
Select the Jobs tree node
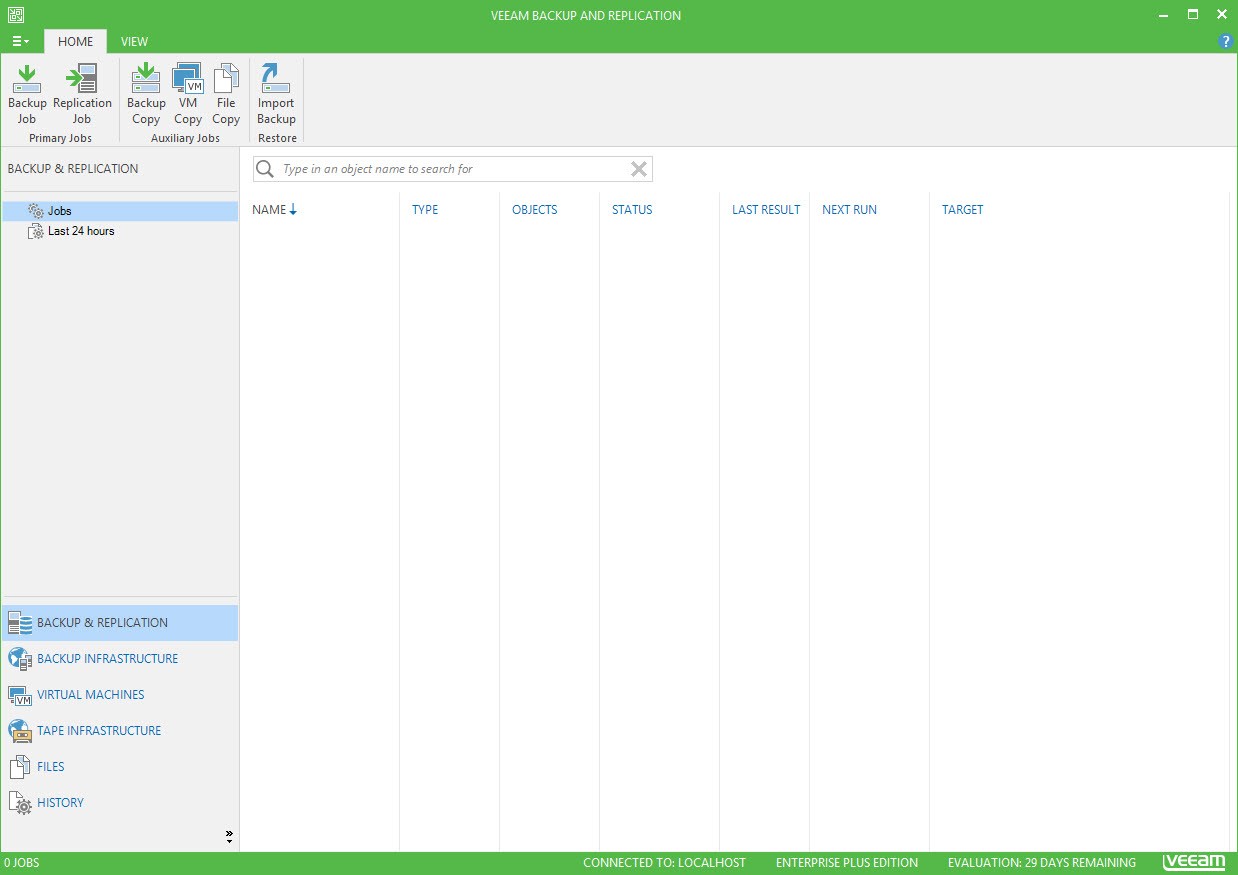click(59, 211)
